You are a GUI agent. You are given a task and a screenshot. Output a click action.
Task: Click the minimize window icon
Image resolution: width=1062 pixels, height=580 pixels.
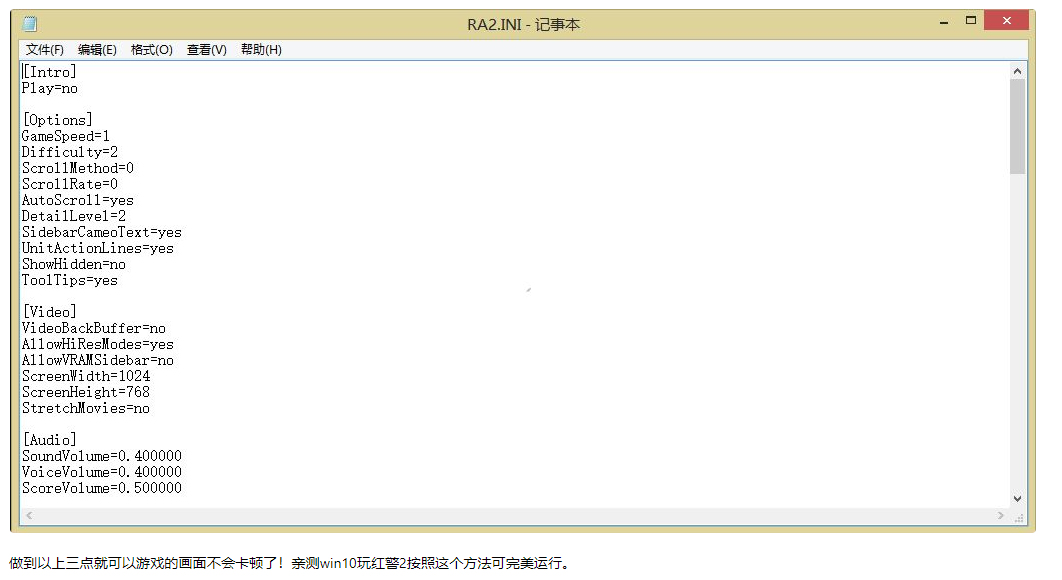pos(942,18)
